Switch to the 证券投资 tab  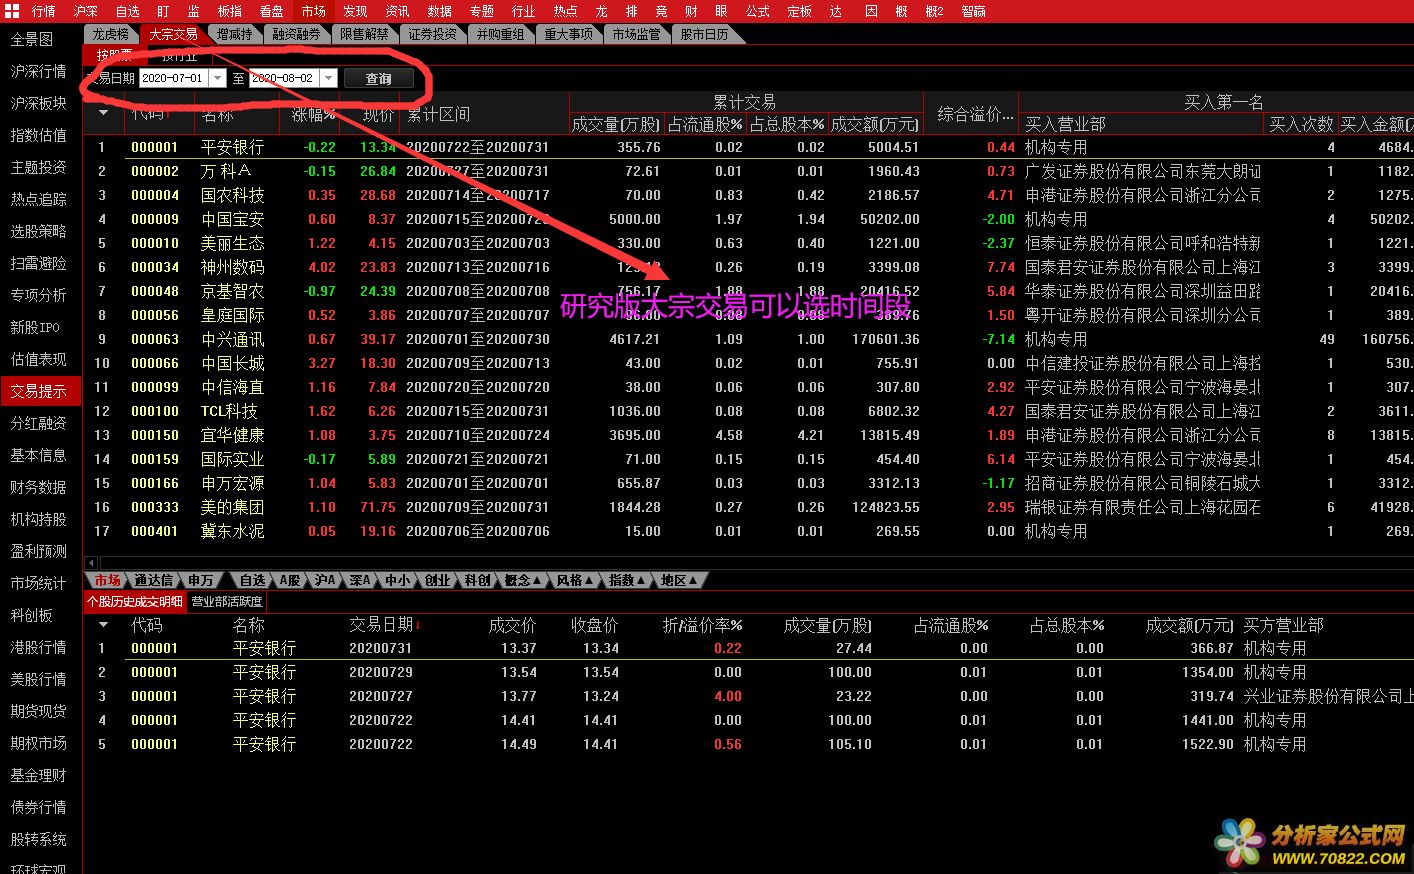[x=432, y=34]
